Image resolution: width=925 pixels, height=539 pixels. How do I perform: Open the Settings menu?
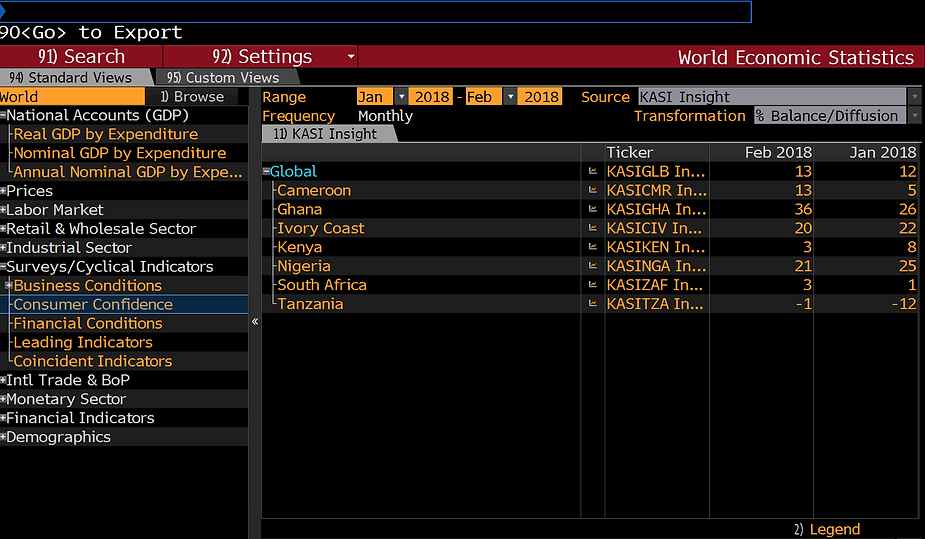[x=262, y=57]
